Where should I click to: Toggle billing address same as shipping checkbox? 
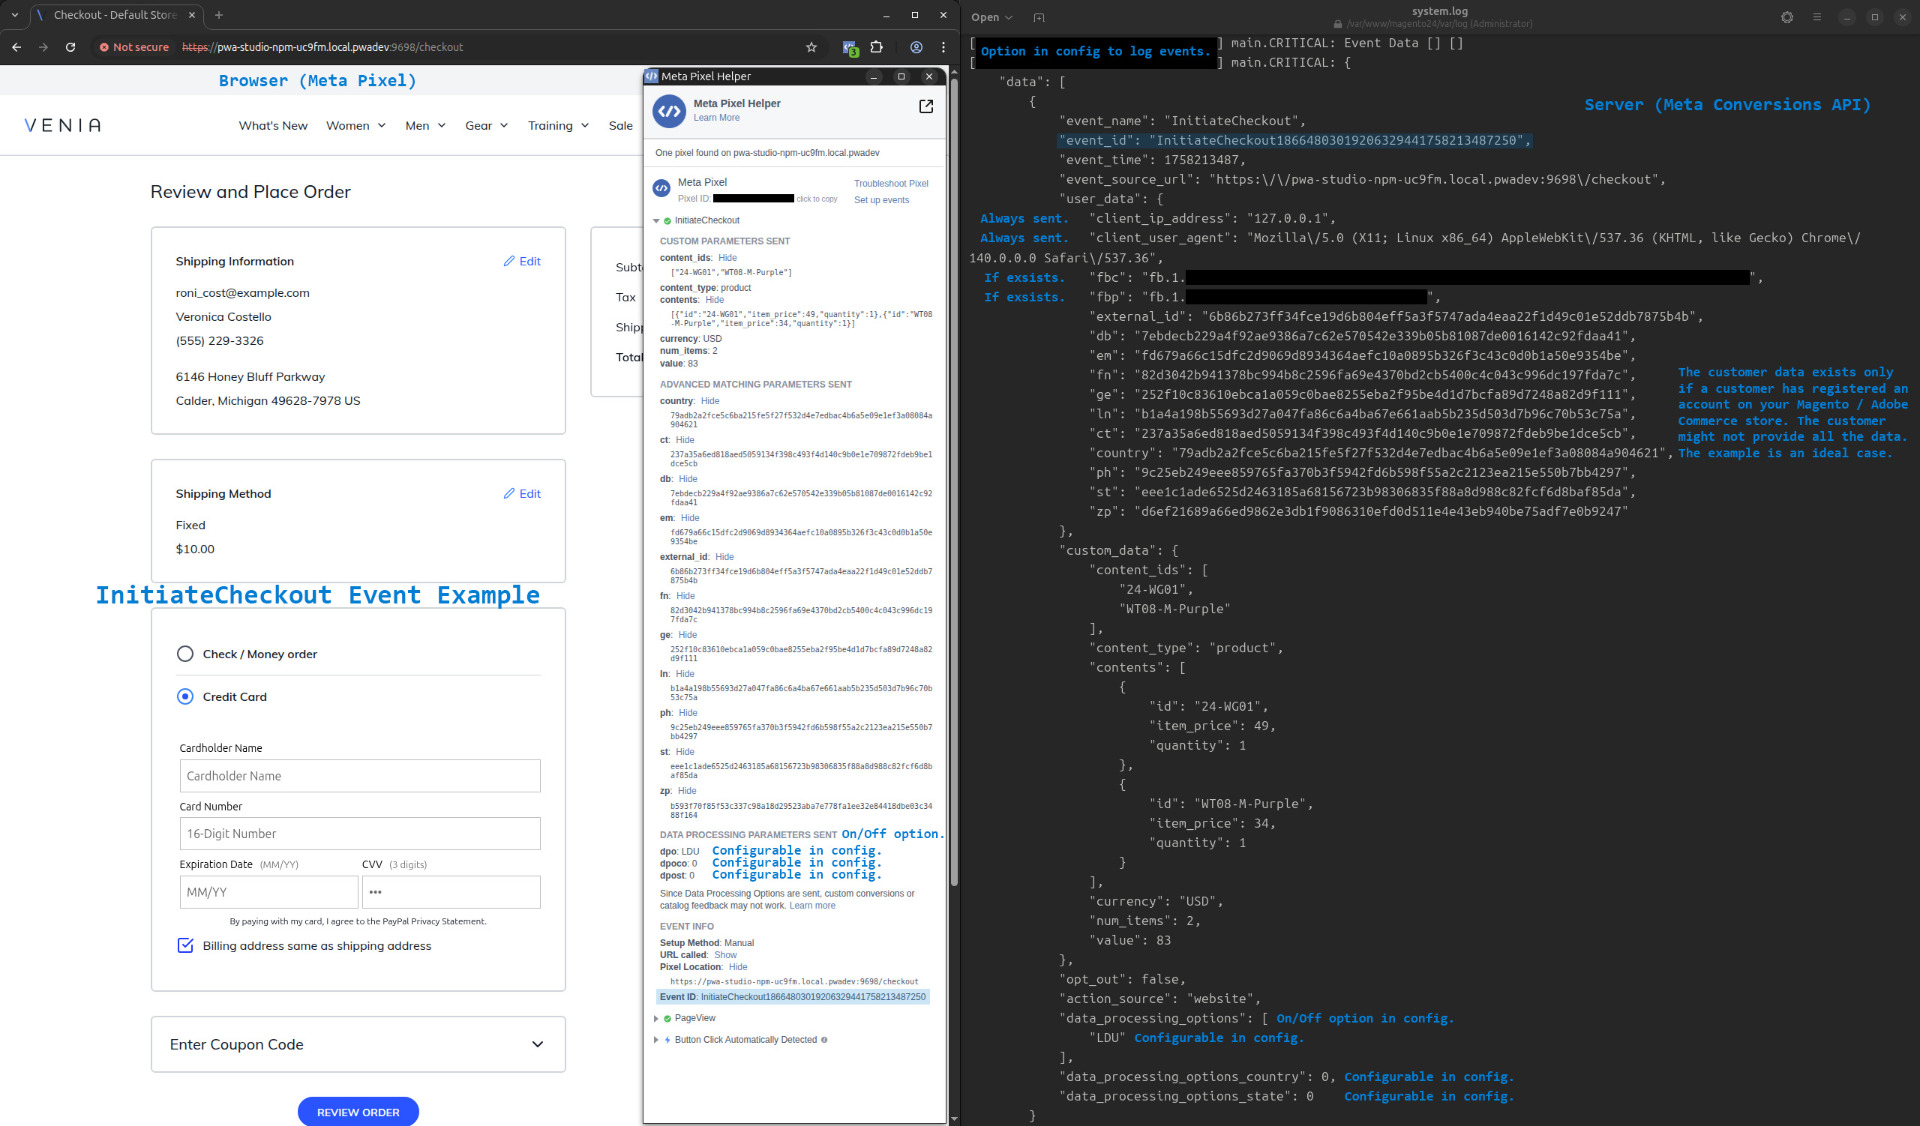click(x=185, y=946)
